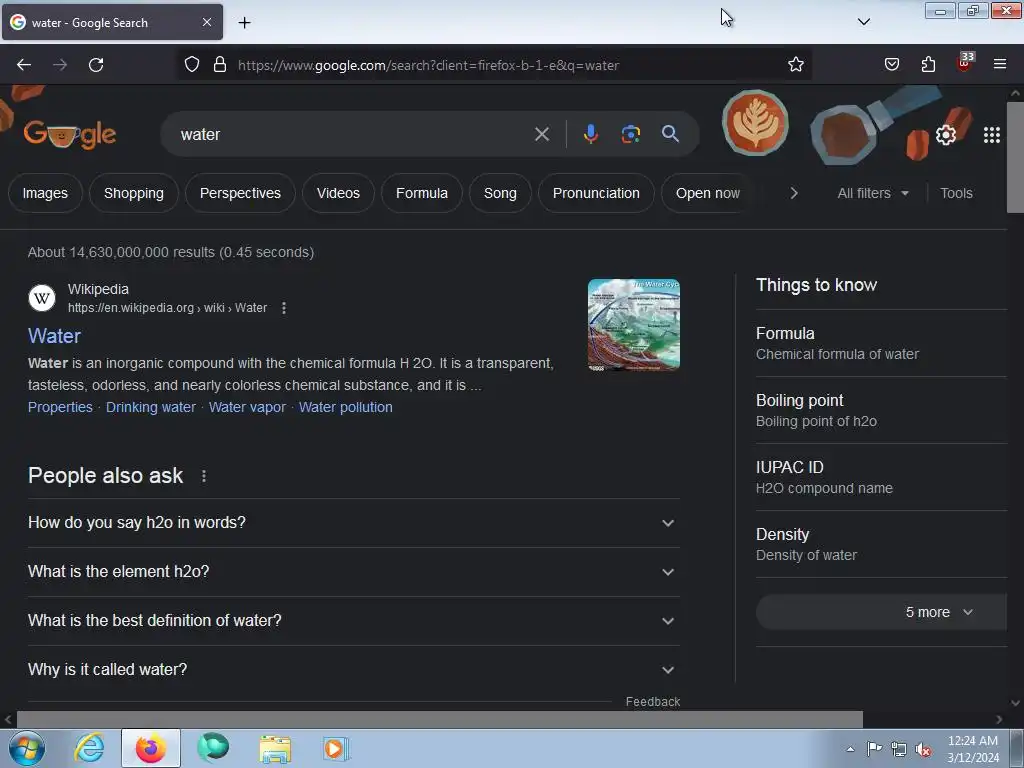Select the Open now filter chip
Screen dimensions: 1024x768
707,193
